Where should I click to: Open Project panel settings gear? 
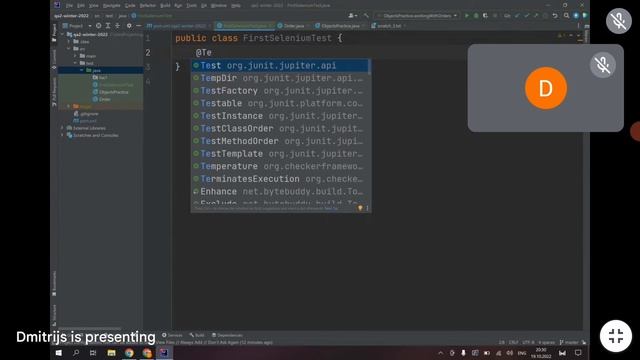(129, 26)
